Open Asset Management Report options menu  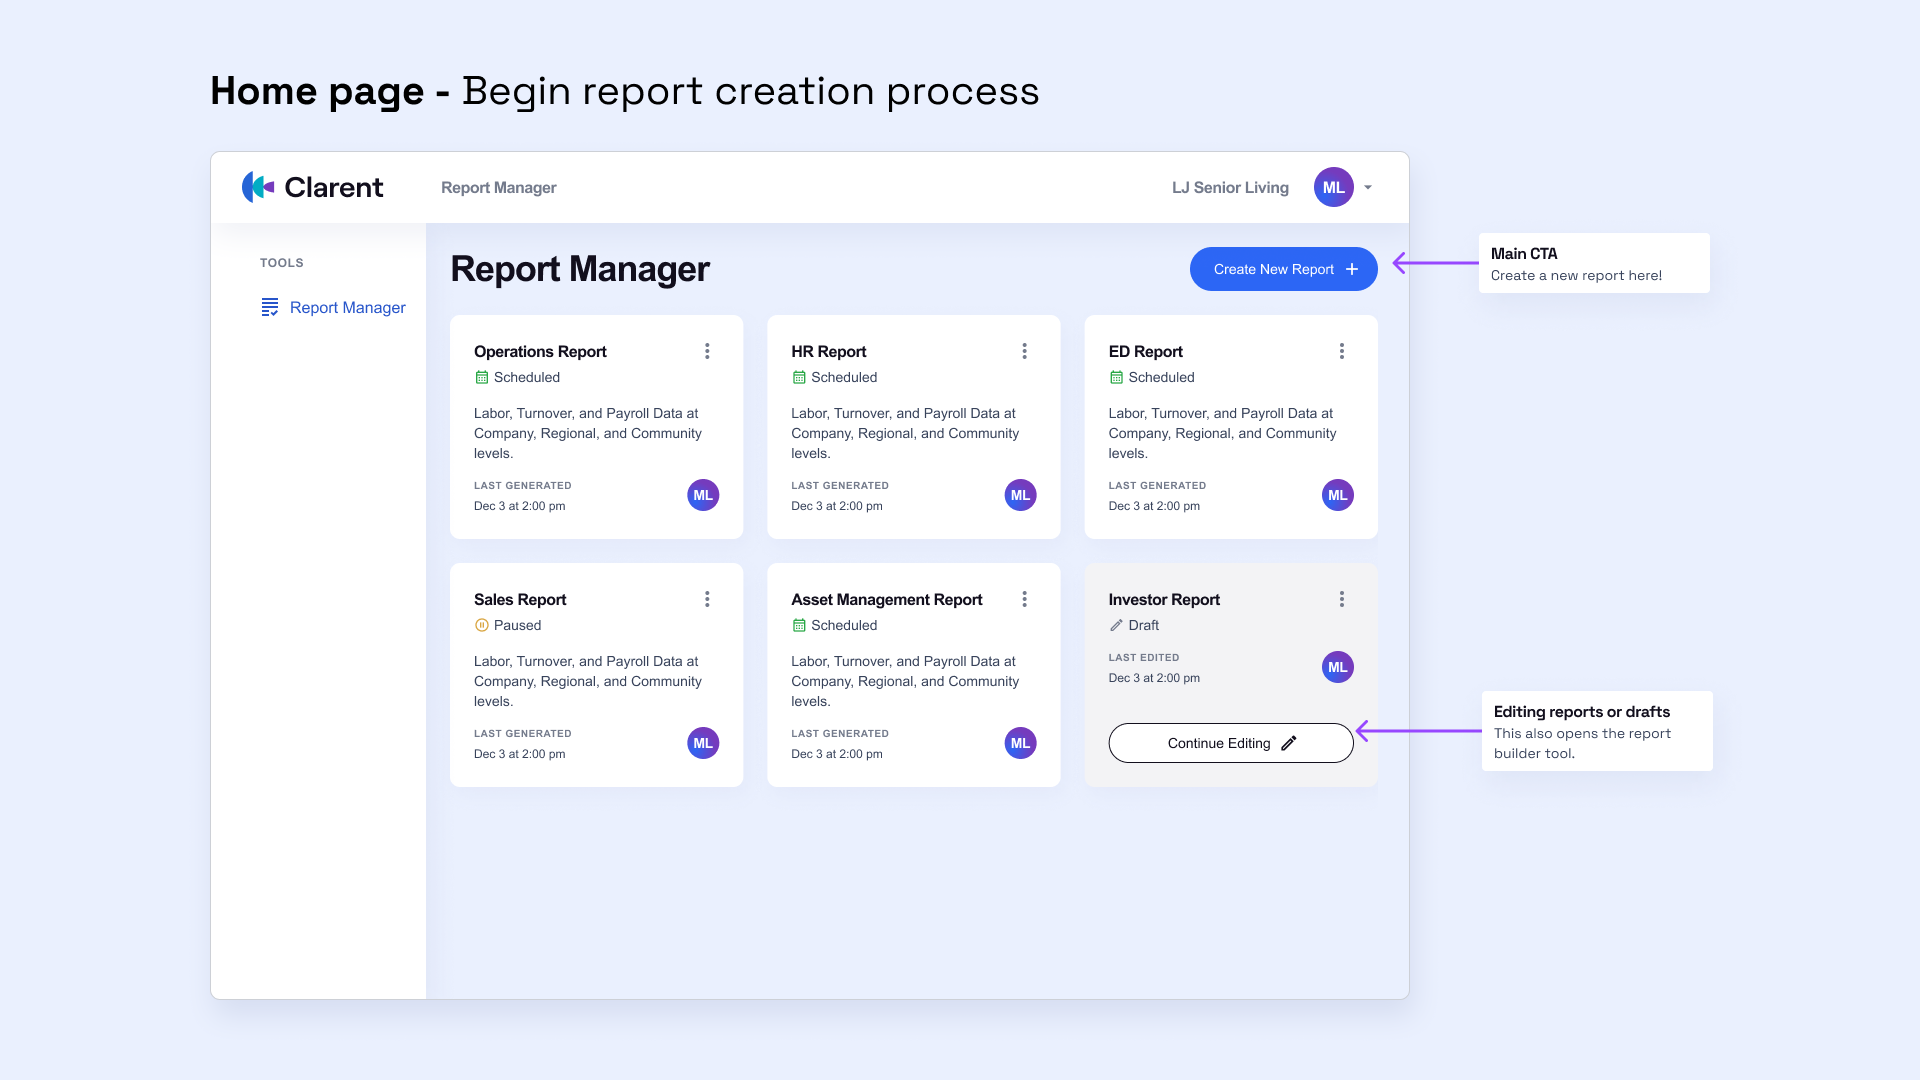click(x=1024, y=599)
